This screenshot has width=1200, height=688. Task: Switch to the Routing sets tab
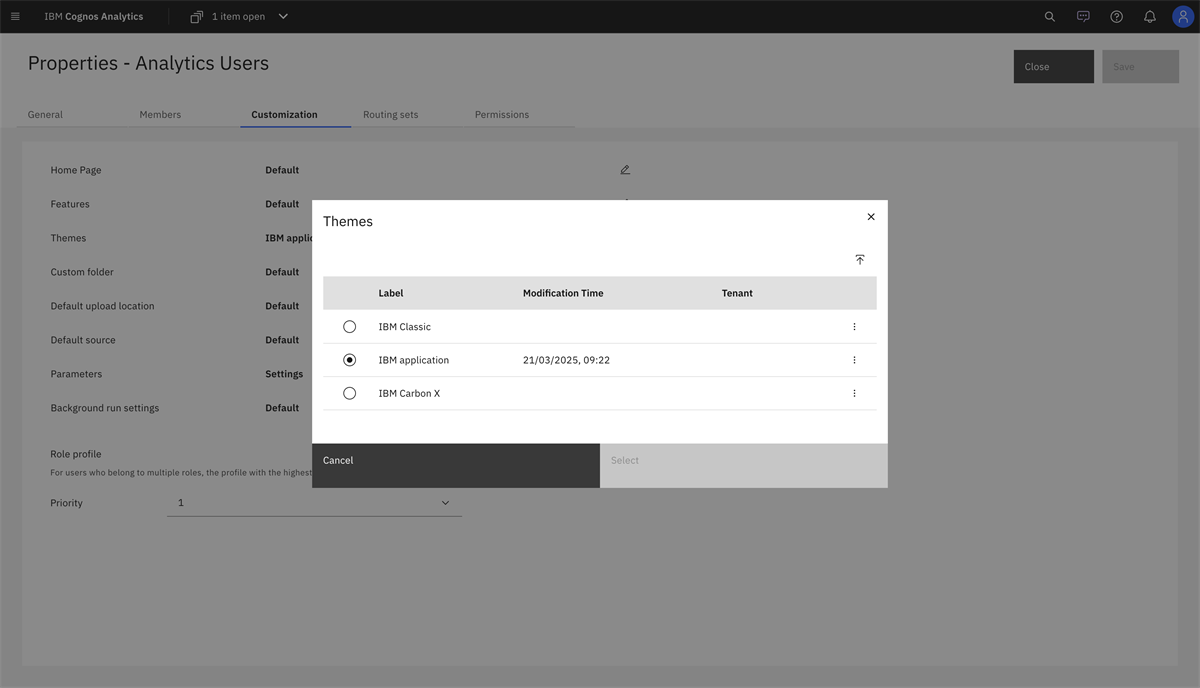click(x=390, y=115)
